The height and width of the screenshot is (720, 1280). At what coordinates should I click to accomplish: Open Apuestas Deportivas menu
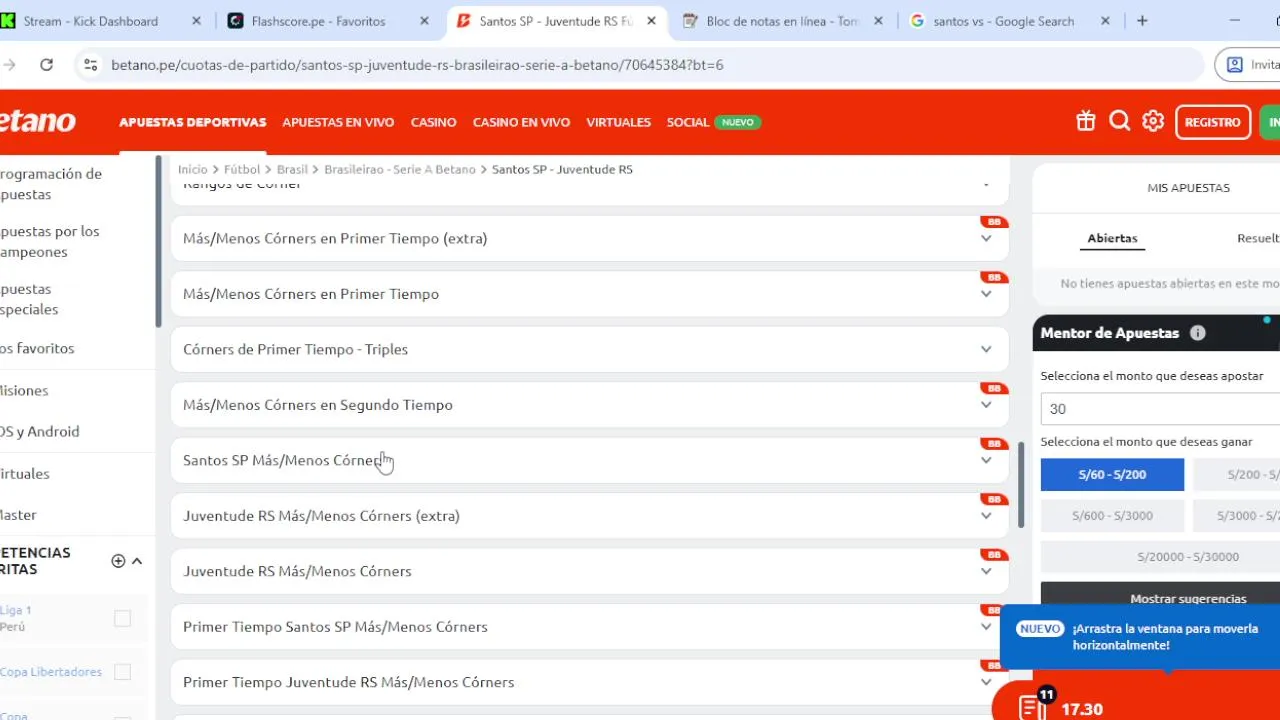pos(192,122)
